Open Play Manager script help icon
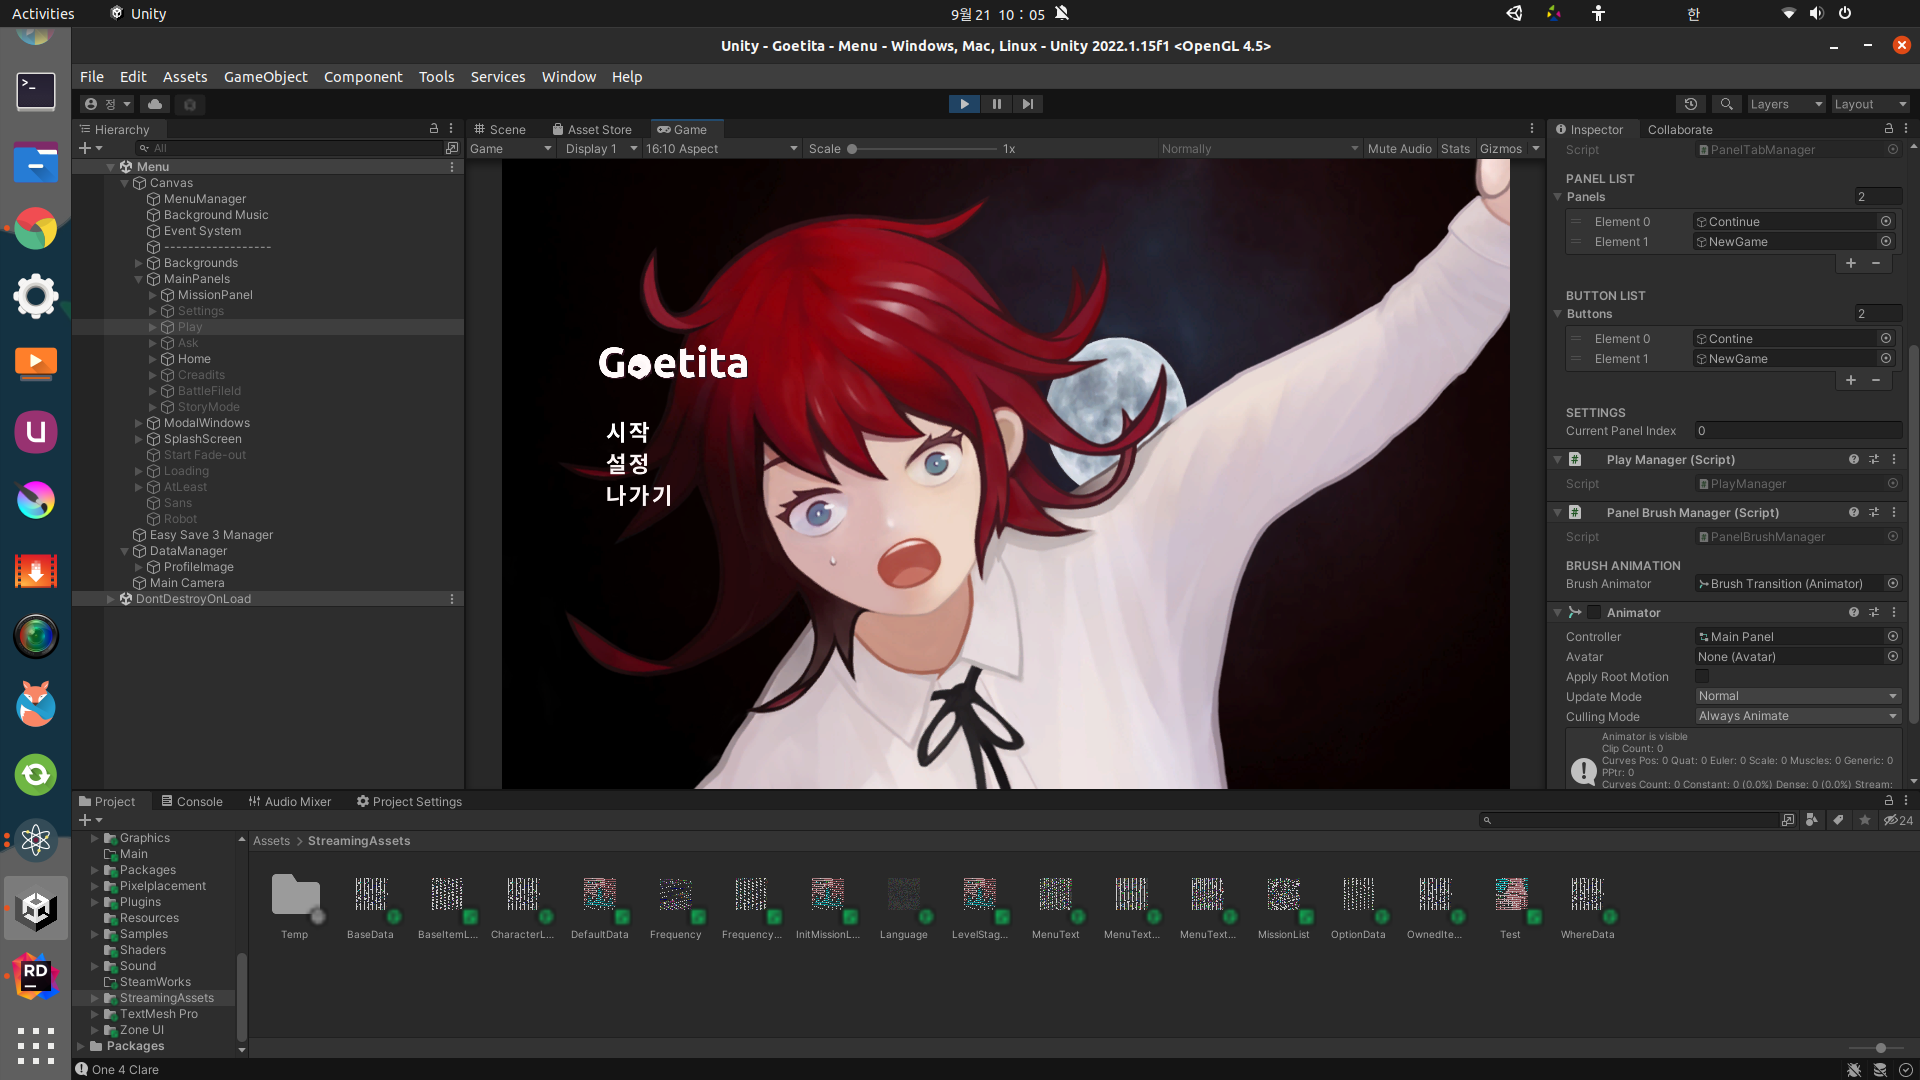The width and height of the screenshot is (1920, 1080). pos(1853,459)
